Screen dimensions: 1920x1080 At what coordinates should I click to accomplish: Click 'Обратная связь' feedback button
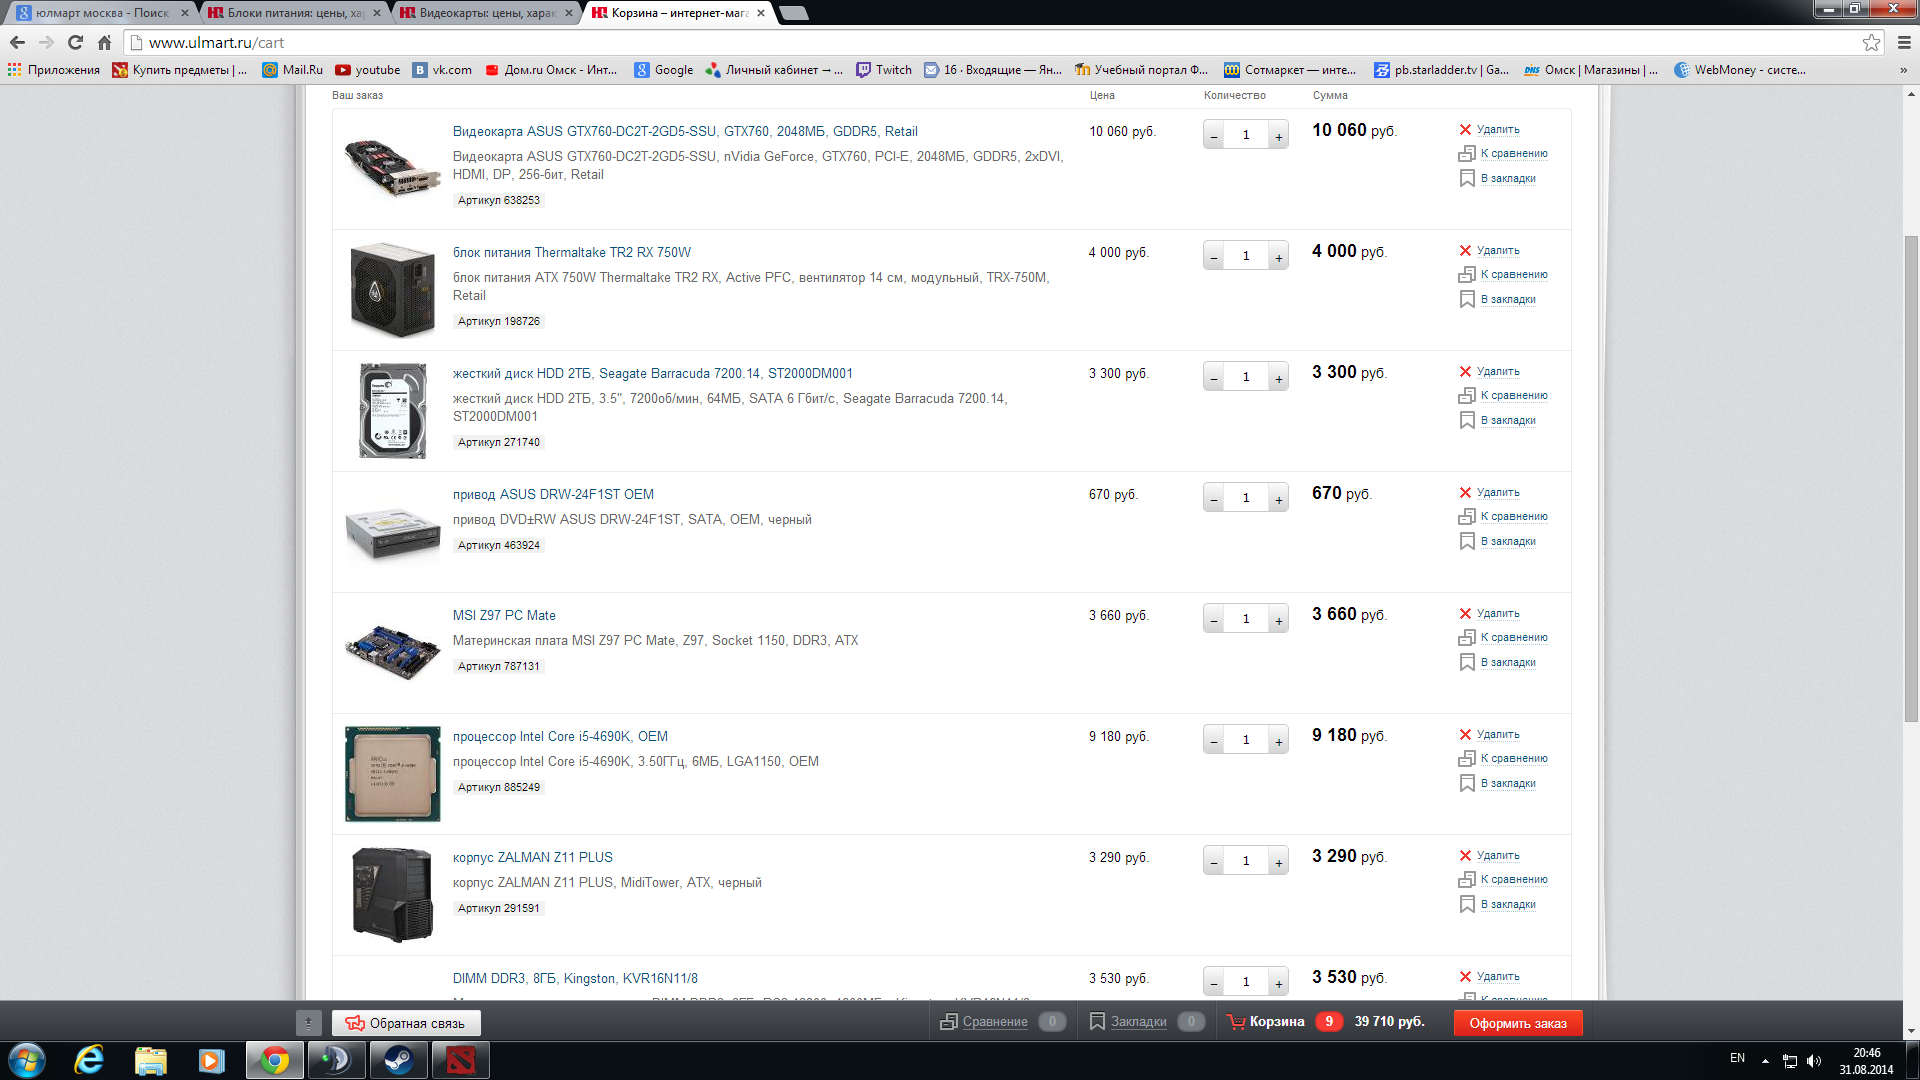click(x=406, y=1023)
